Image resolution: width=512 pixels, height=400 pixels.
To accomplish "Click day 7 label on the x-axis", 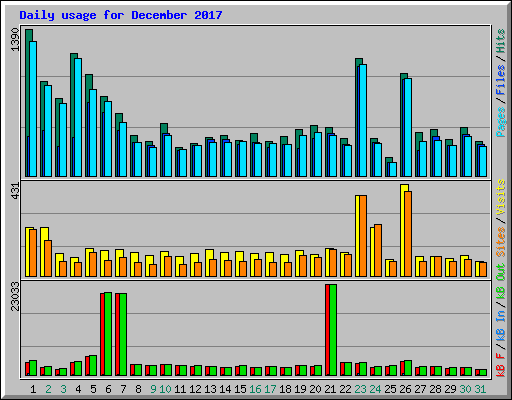I will tap(123, 389).
